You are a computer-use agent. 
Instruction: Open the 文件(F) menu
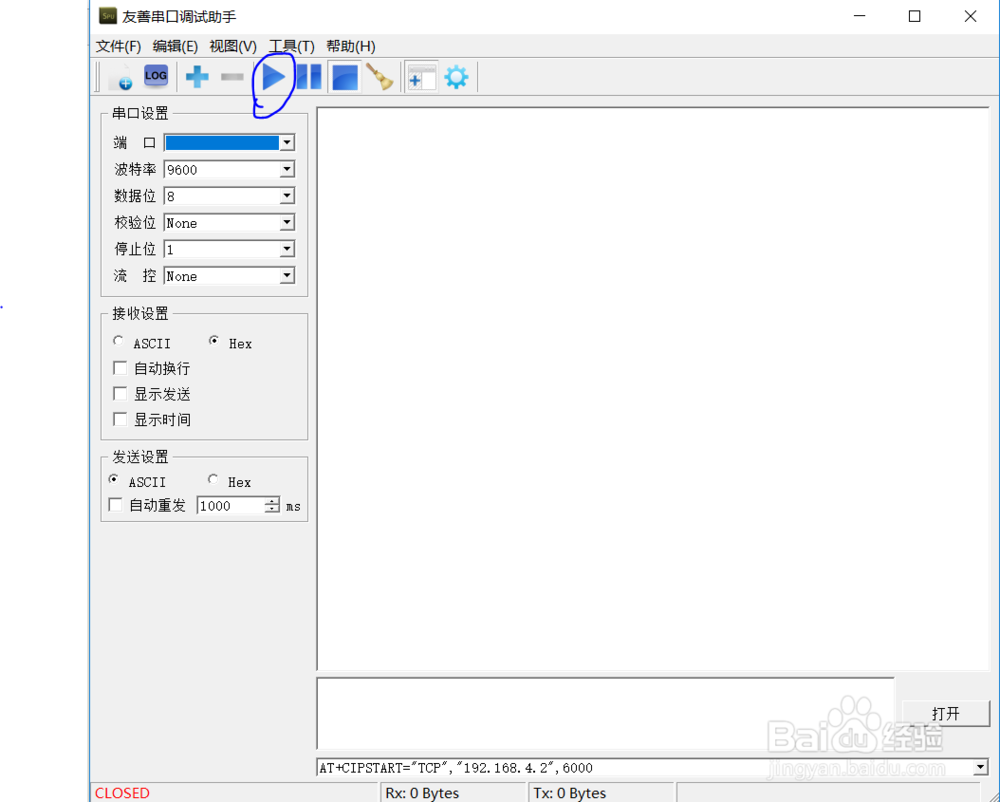pos(118,47)
